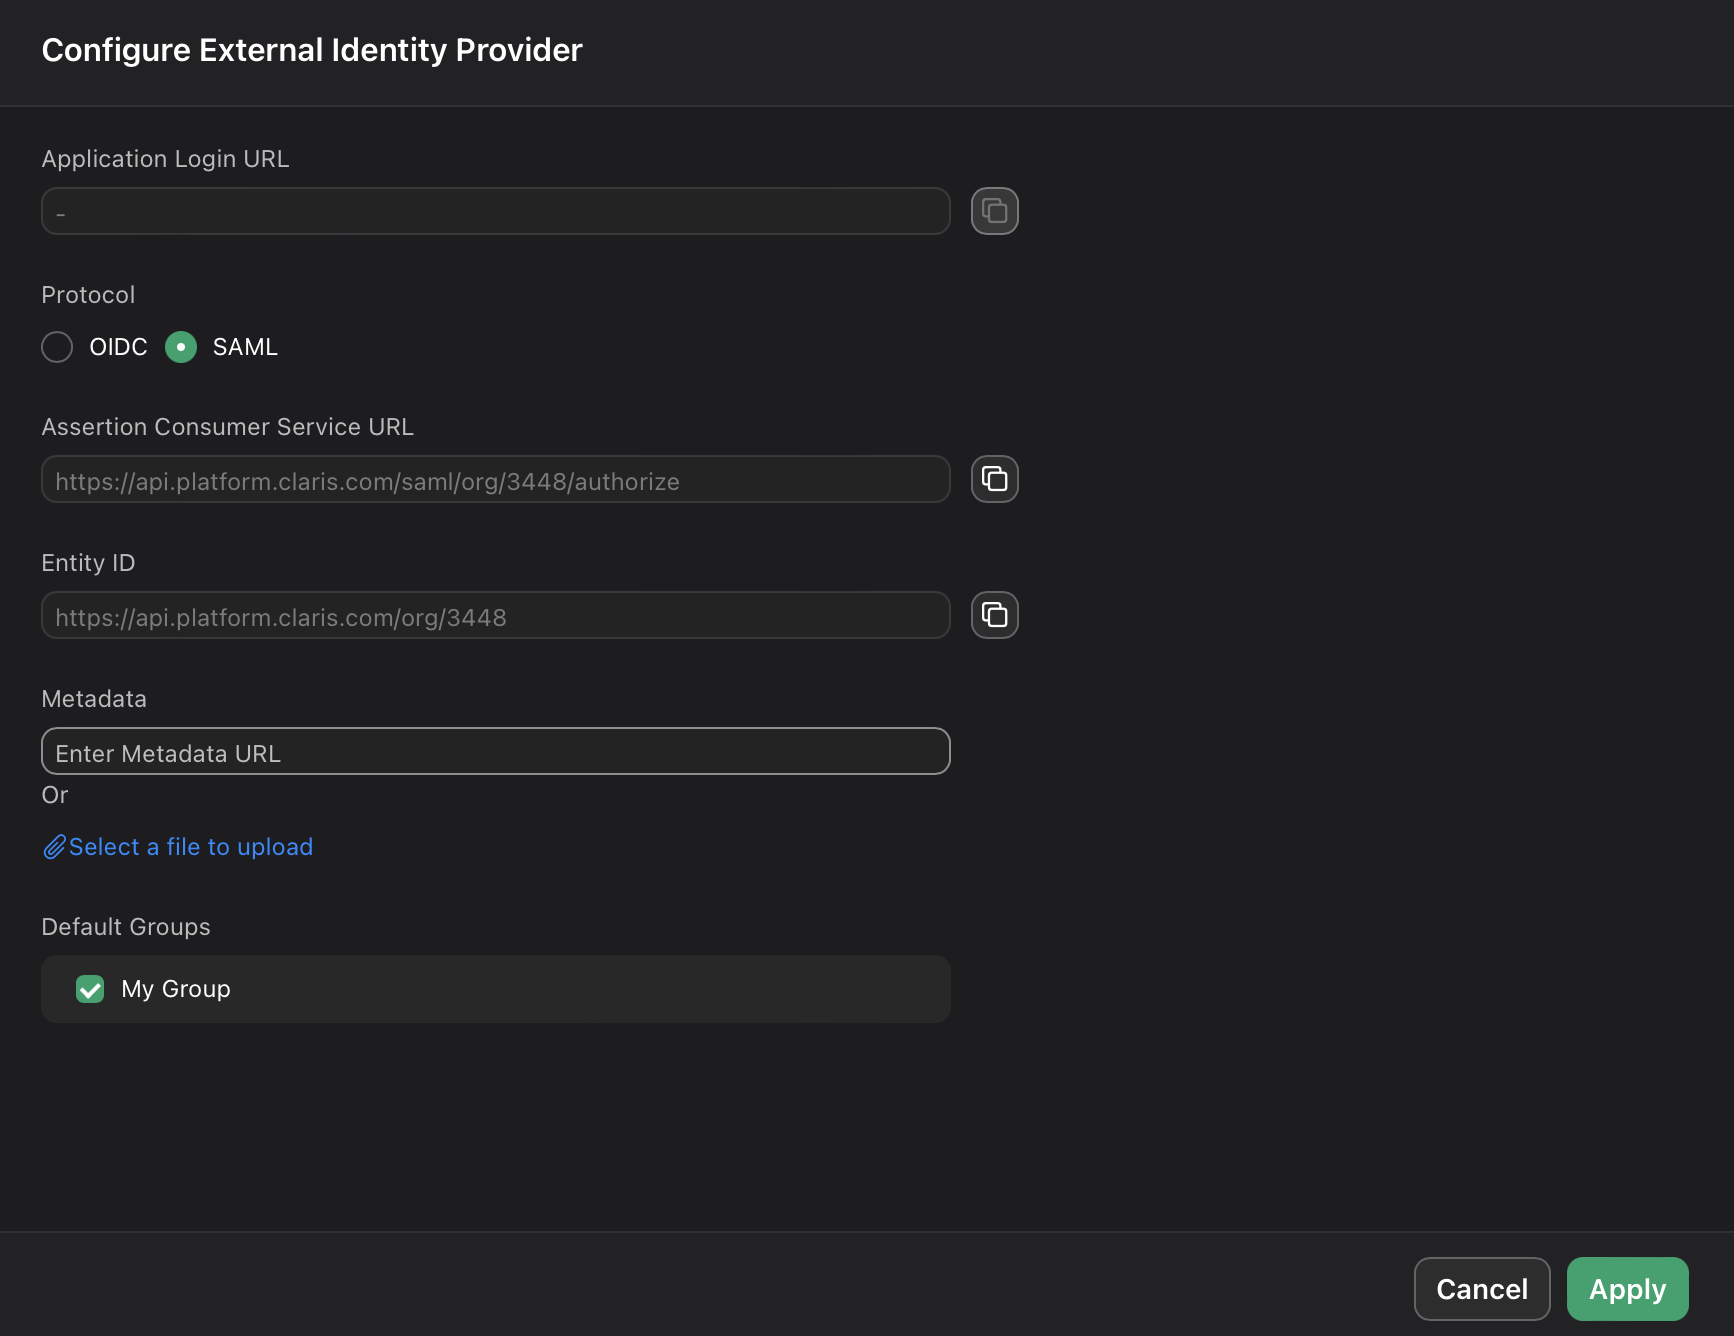The image size is (1734, 1336).
Task: Focus the Application Login URL field
Action: coord(495,211)
